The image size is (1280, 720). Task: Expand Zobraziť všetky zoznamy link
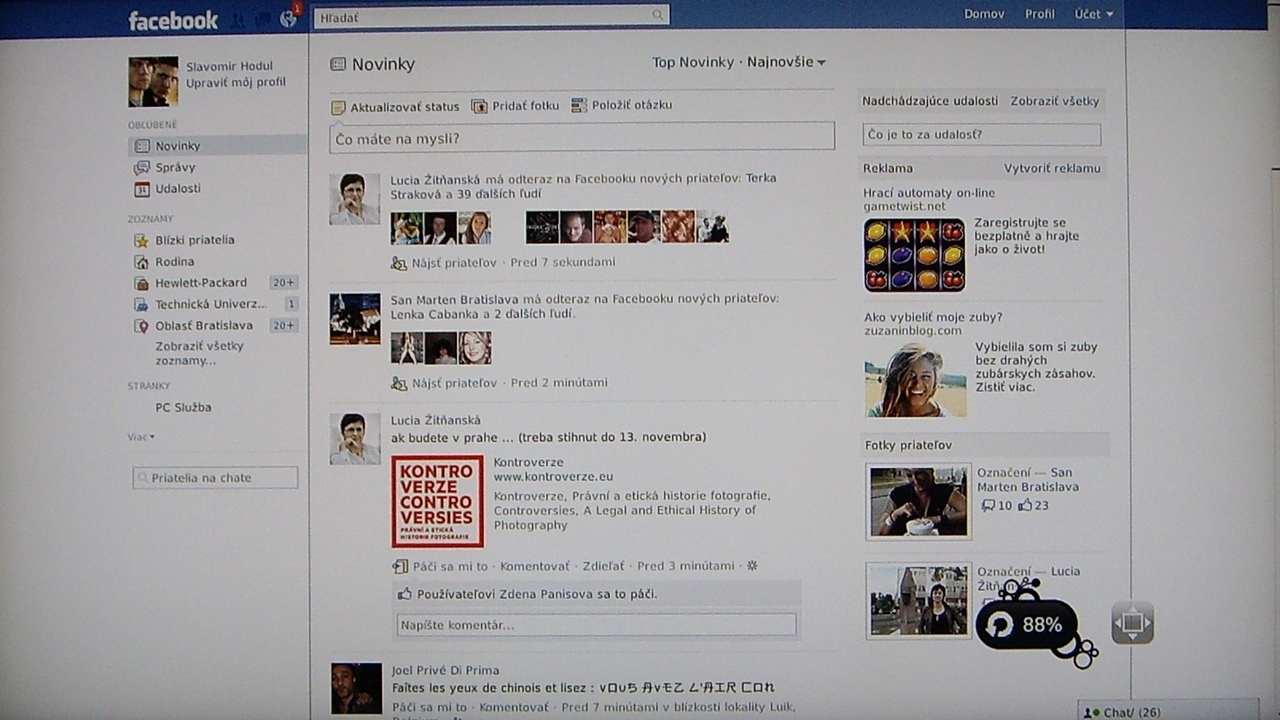pyautogui.click(x=199, y=353)
